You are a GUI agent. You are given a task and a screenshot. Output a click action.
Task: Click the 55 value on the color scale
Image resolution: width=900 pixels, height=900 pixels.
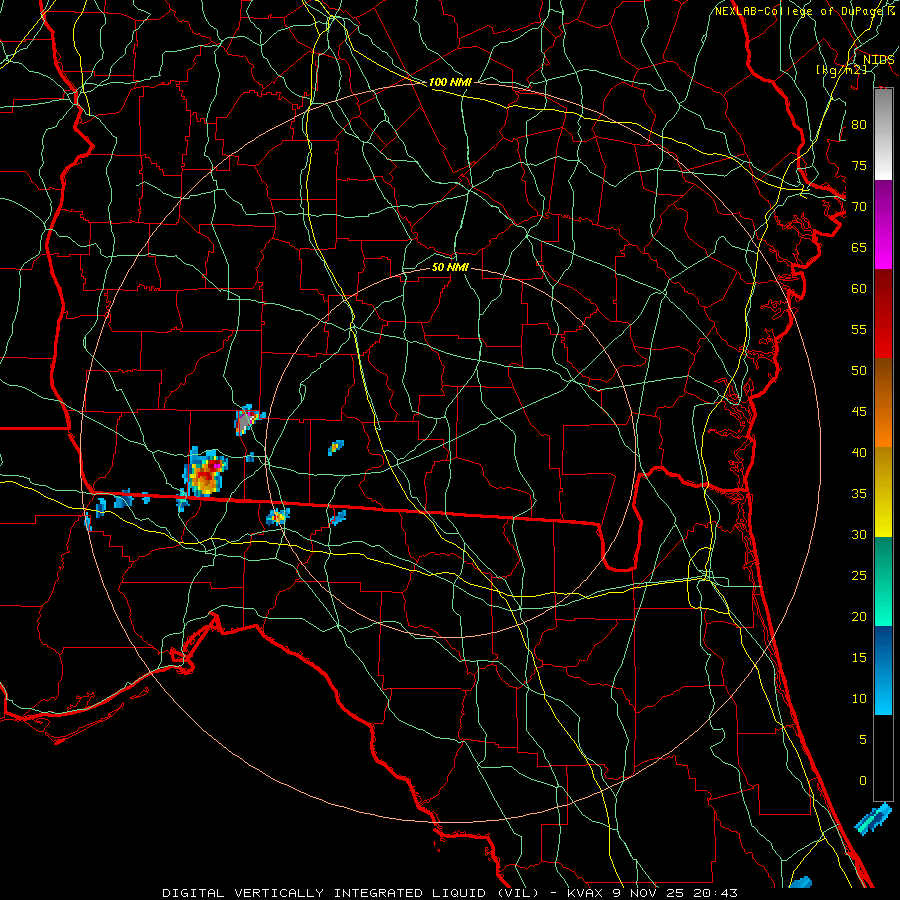[859, 329]
